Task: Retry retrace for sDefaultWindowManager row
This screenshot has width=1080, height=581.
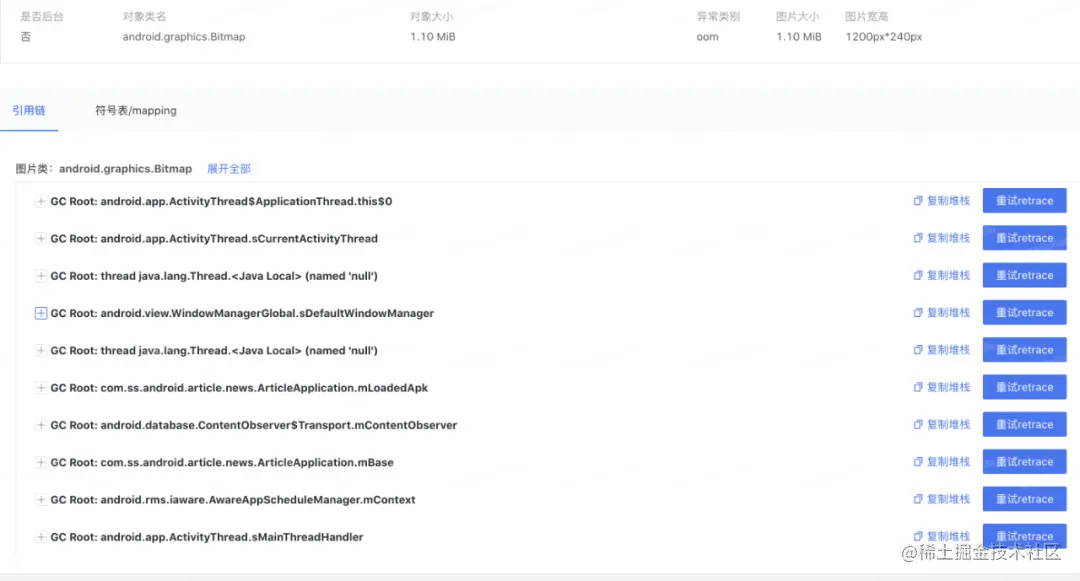Action: click(1024, 313)
